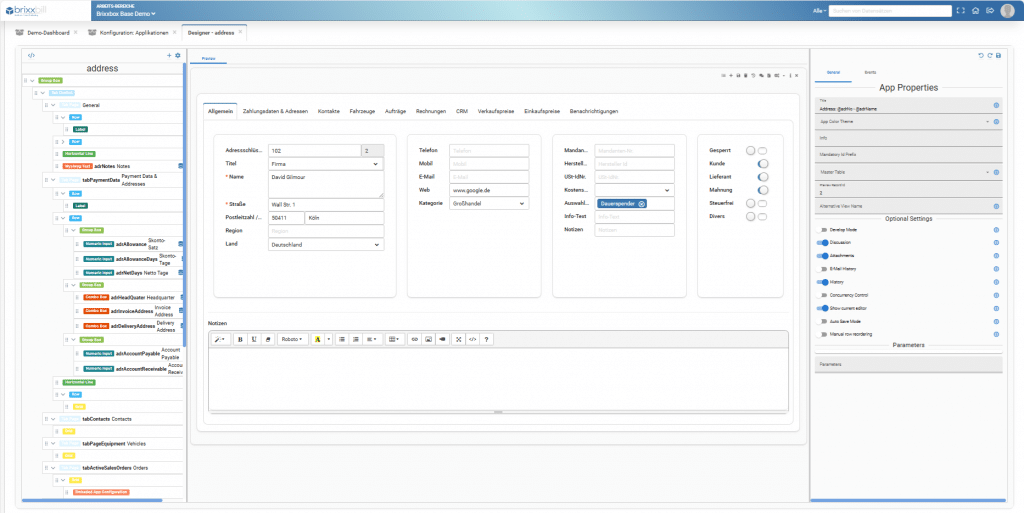Turn off the Kunde switch
The width and height of the screenshot is (1024, 513).
(762, 164)
